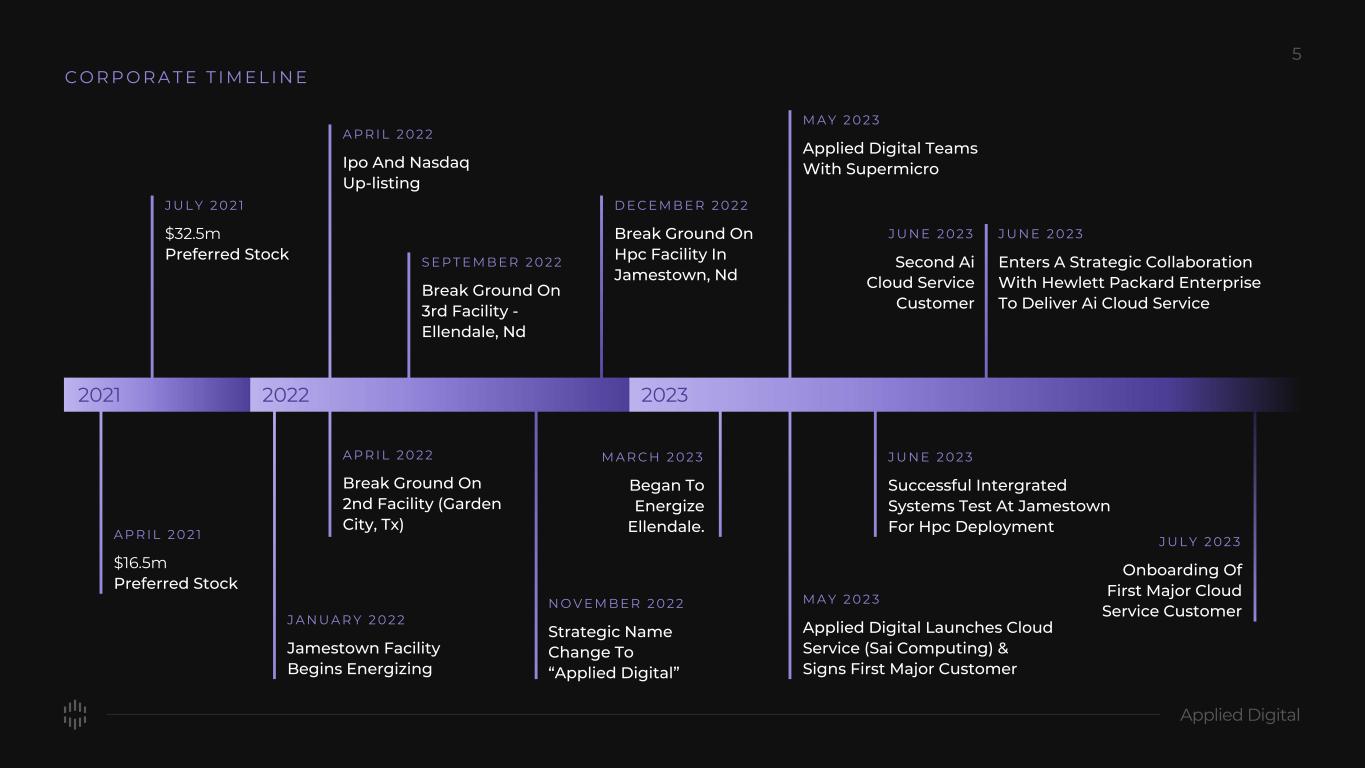This screenshot has width=1365, height=768.
Task: Click the slide page number 5
Action: coord(1297,54)
